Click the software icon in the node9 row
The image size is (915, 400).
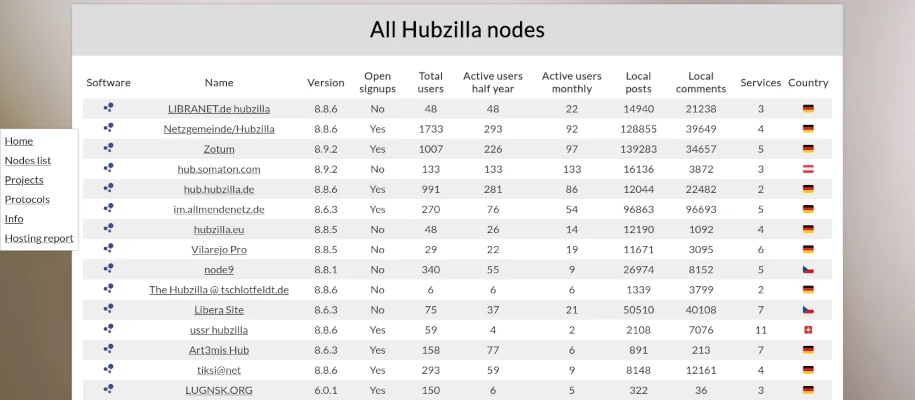(x=109, y=269)
